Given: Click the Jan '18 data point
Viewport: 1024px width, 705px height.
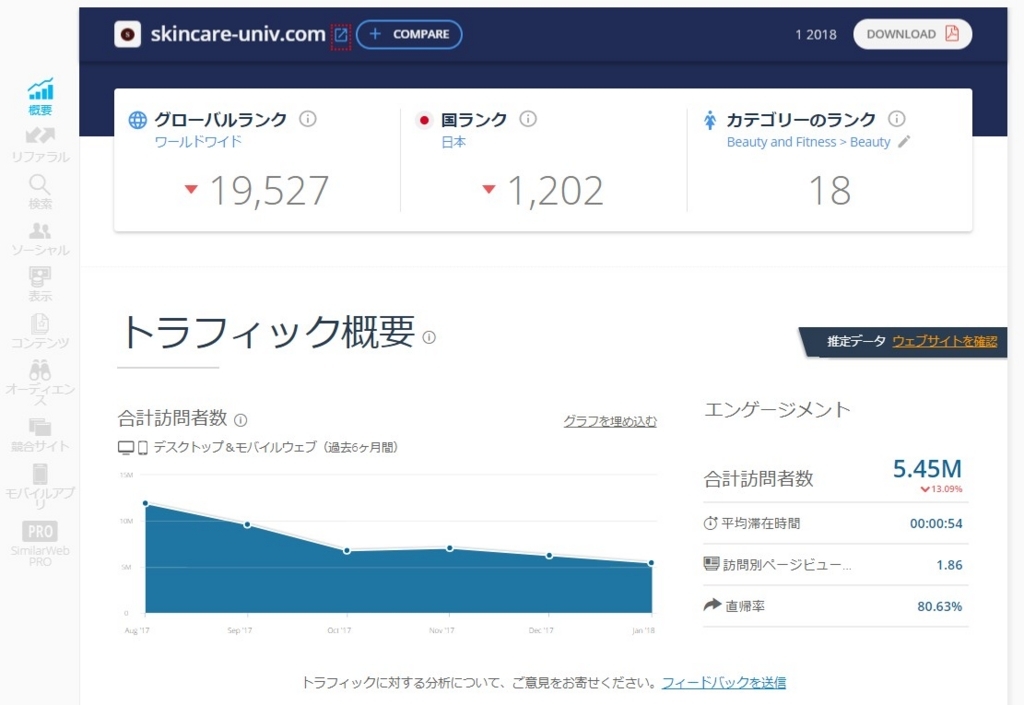Looking at the screenshot, I should tap(651, 563).
